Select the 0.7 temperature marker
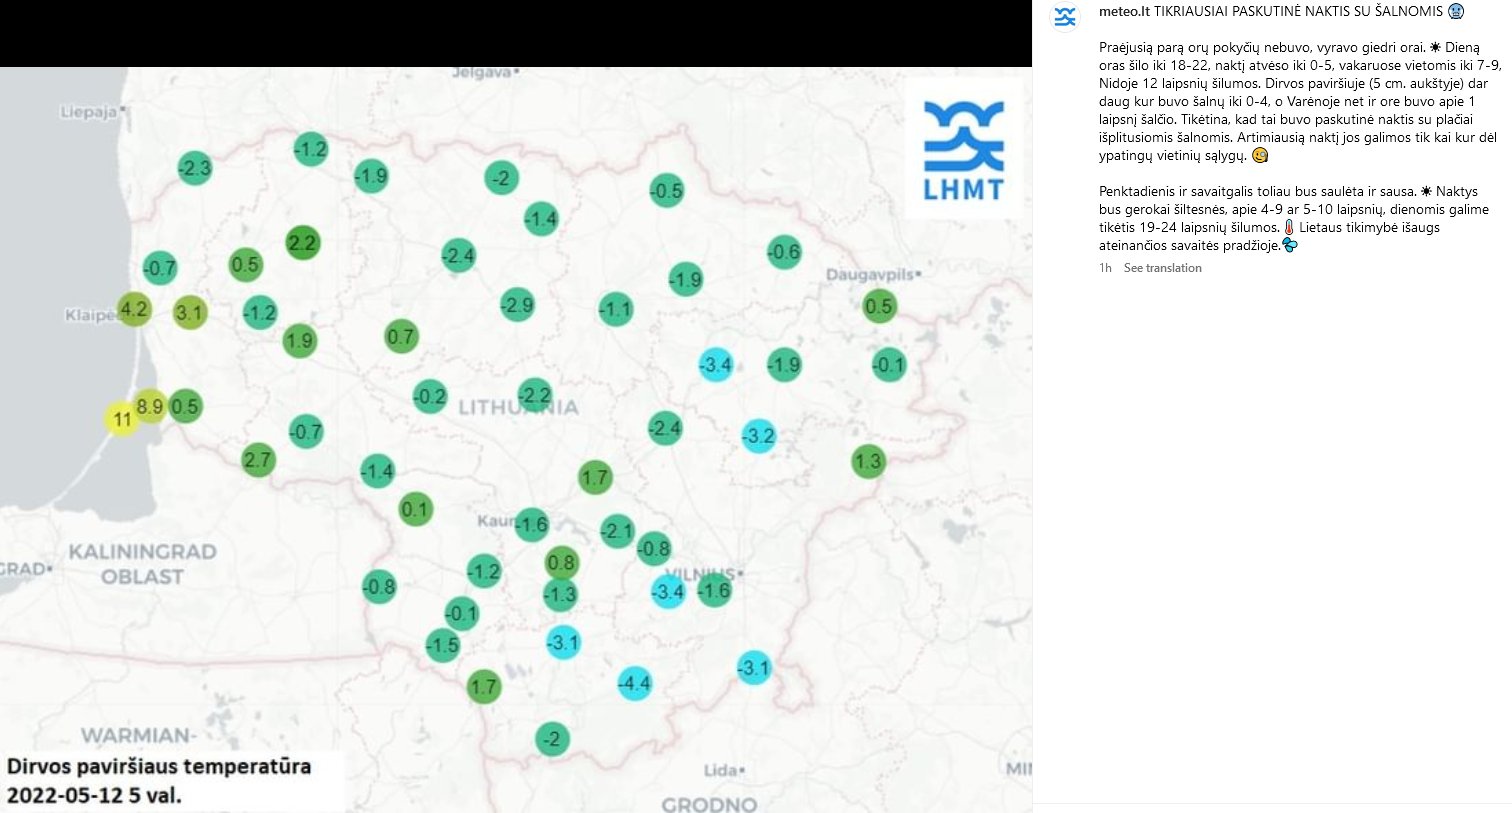 [401, 337]
